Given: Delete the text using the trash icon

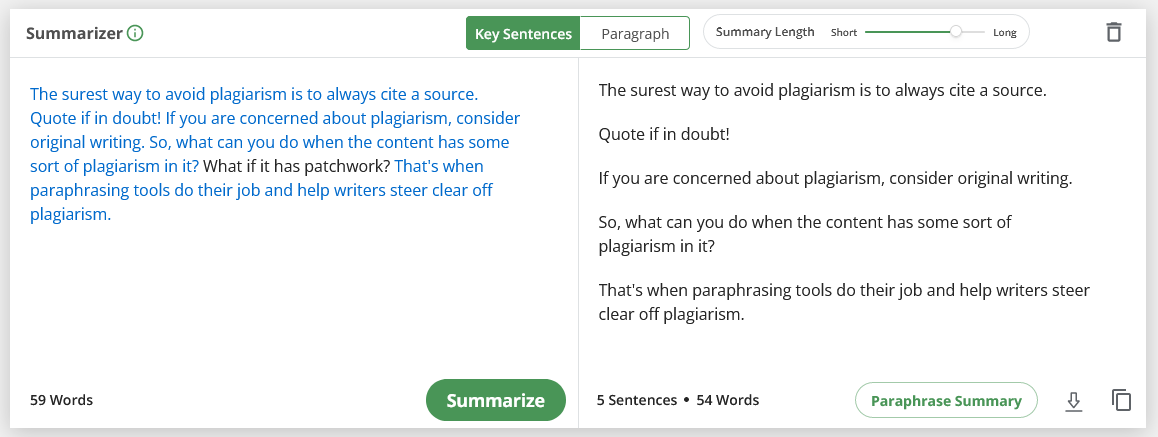Looking at the screenshot, I should pos(1113,32).
